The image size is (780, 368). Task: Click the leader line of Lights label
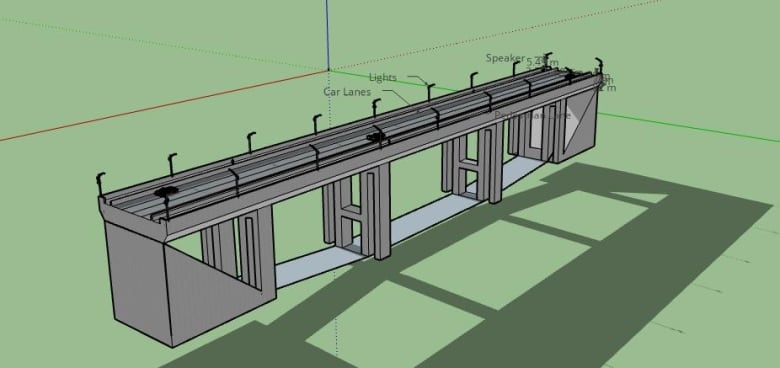tap(418, 79)
